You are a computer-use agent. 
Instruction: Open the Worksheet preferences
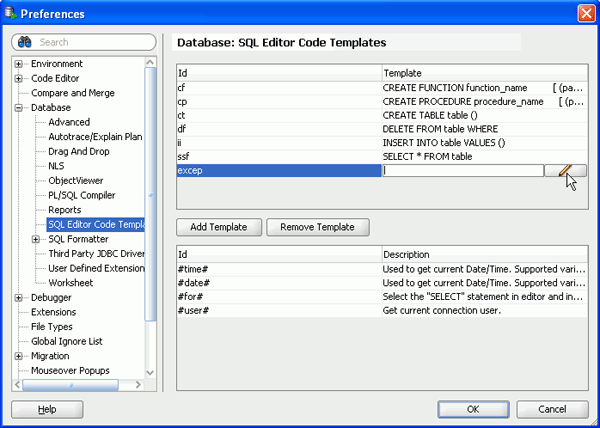coord(71,283)
